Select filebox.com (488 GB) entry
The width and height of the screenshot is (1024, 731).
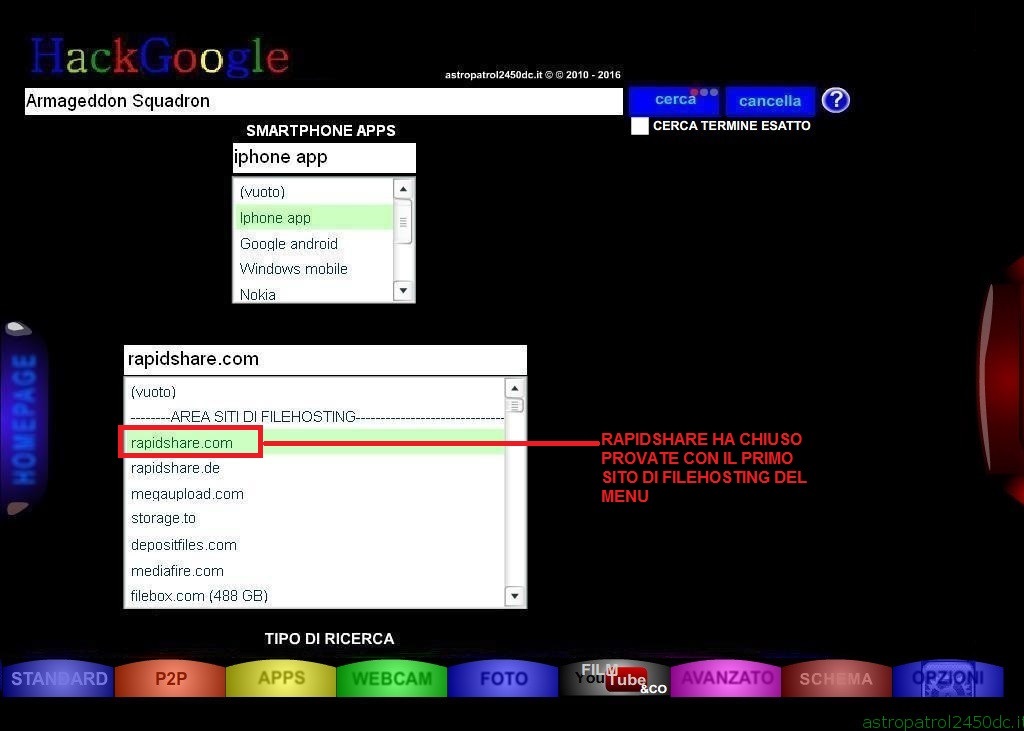(x=315, y=595)
